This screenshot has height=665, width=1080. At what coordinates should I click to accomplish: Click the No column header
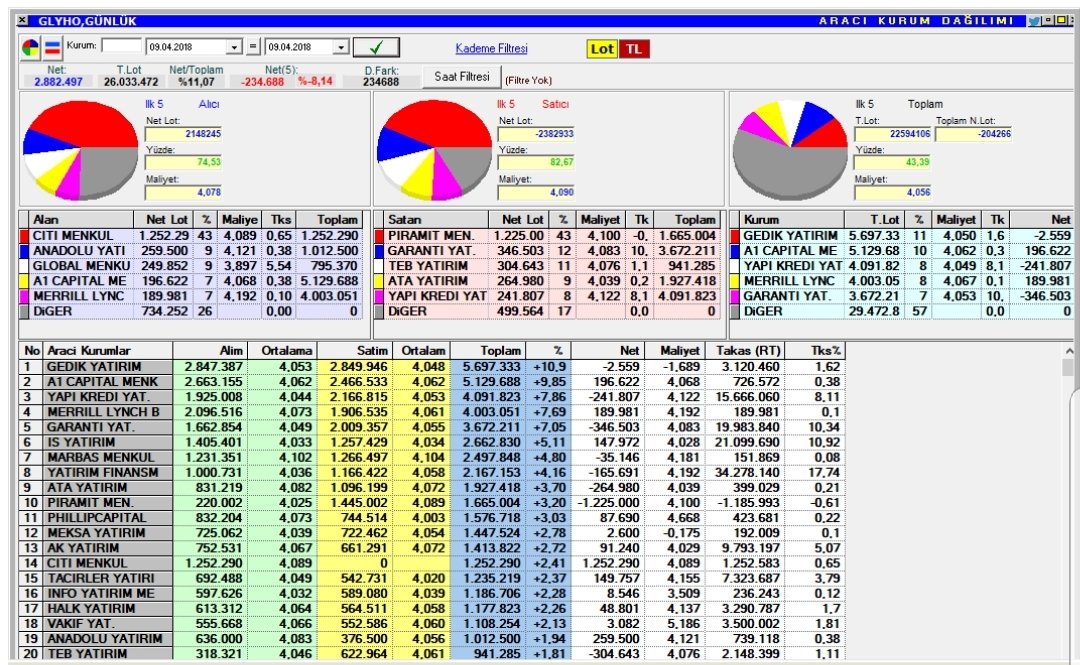click(31, 351)
